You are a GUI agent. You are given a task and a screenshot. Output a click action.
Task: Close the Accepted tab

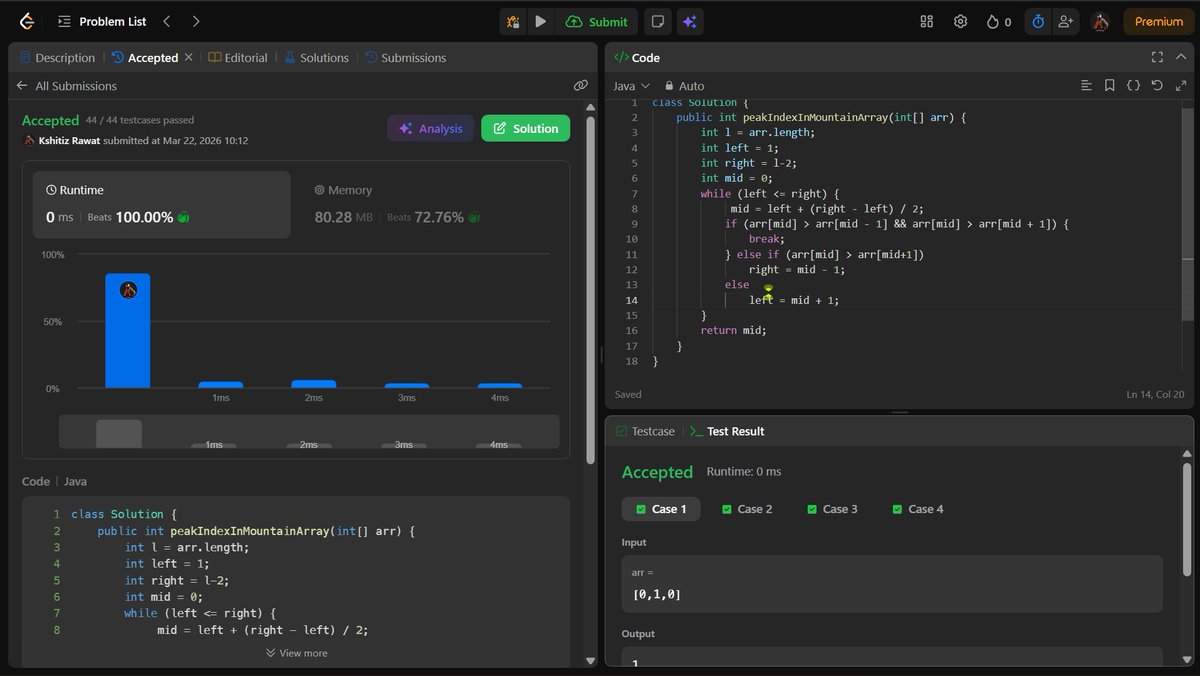point(188,58)
